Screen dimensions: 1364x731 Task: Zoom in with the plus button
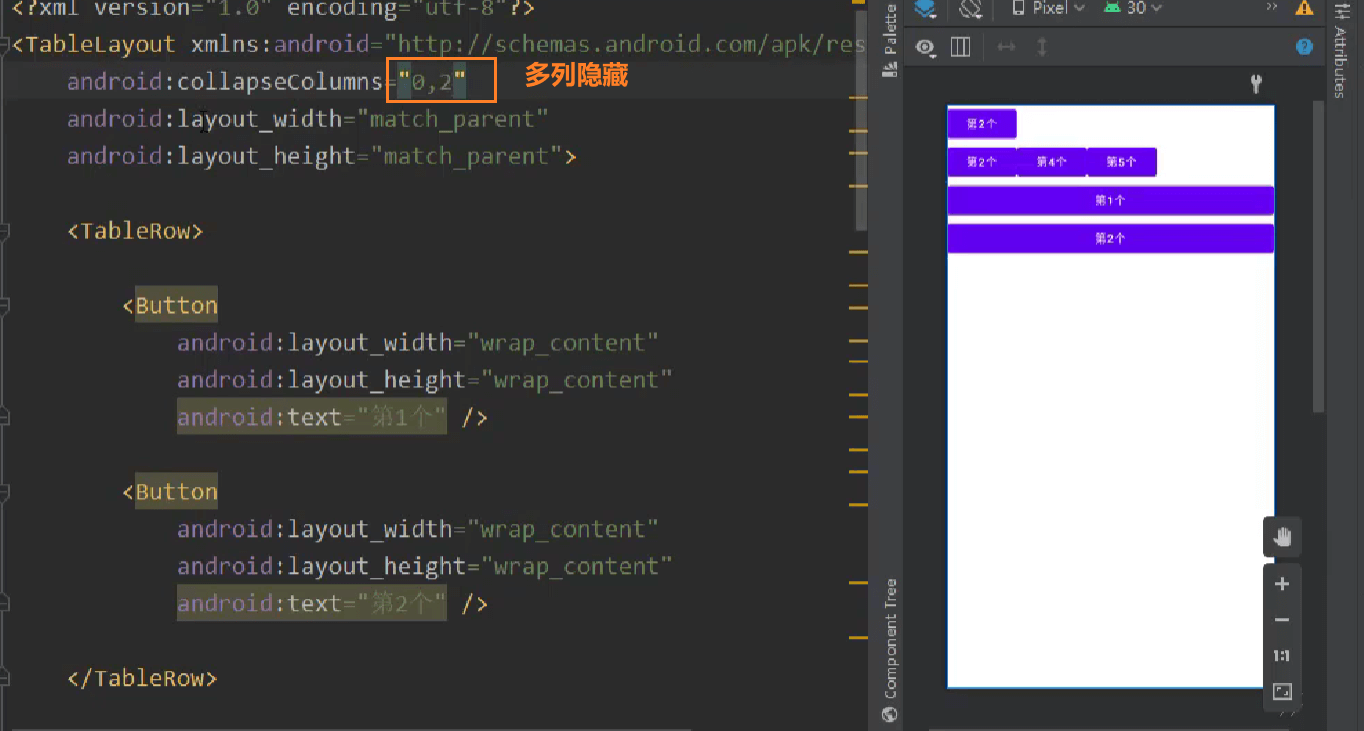pyautogui.click(x=1282, y=584)
